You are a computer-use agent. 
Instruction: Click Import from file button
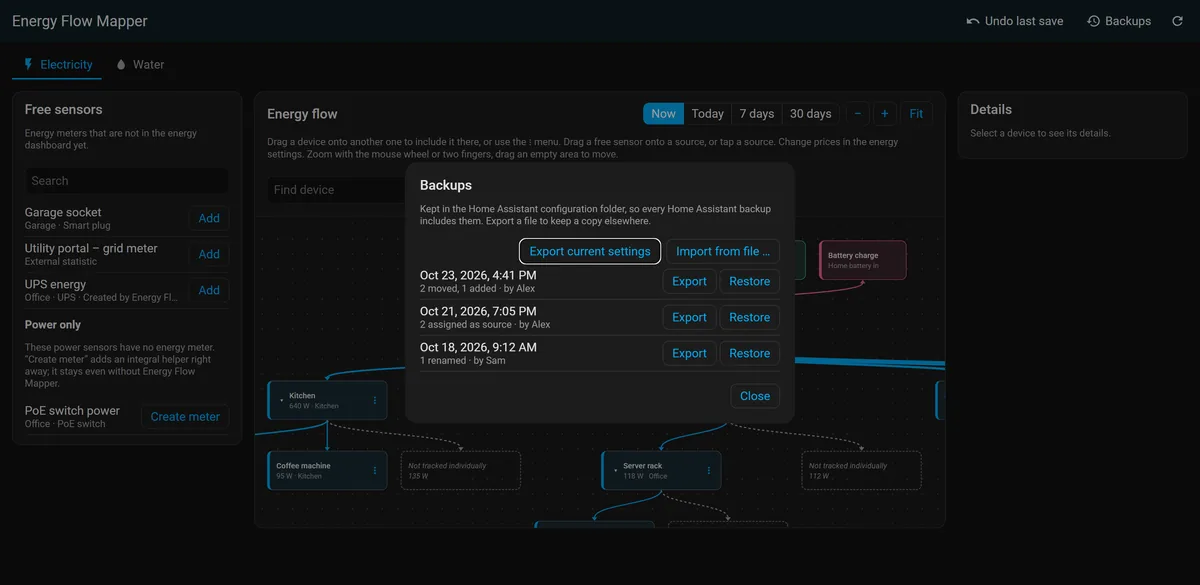[x=723, y=251]
